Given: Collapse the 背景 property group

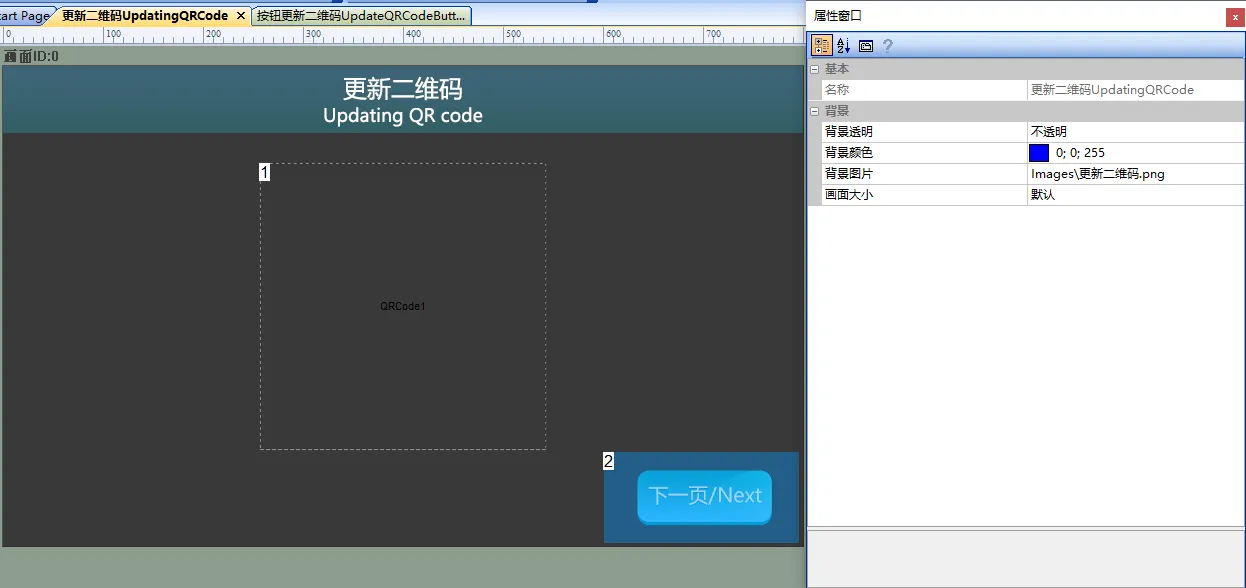Looking at the screenshot, I should point(814,111).
